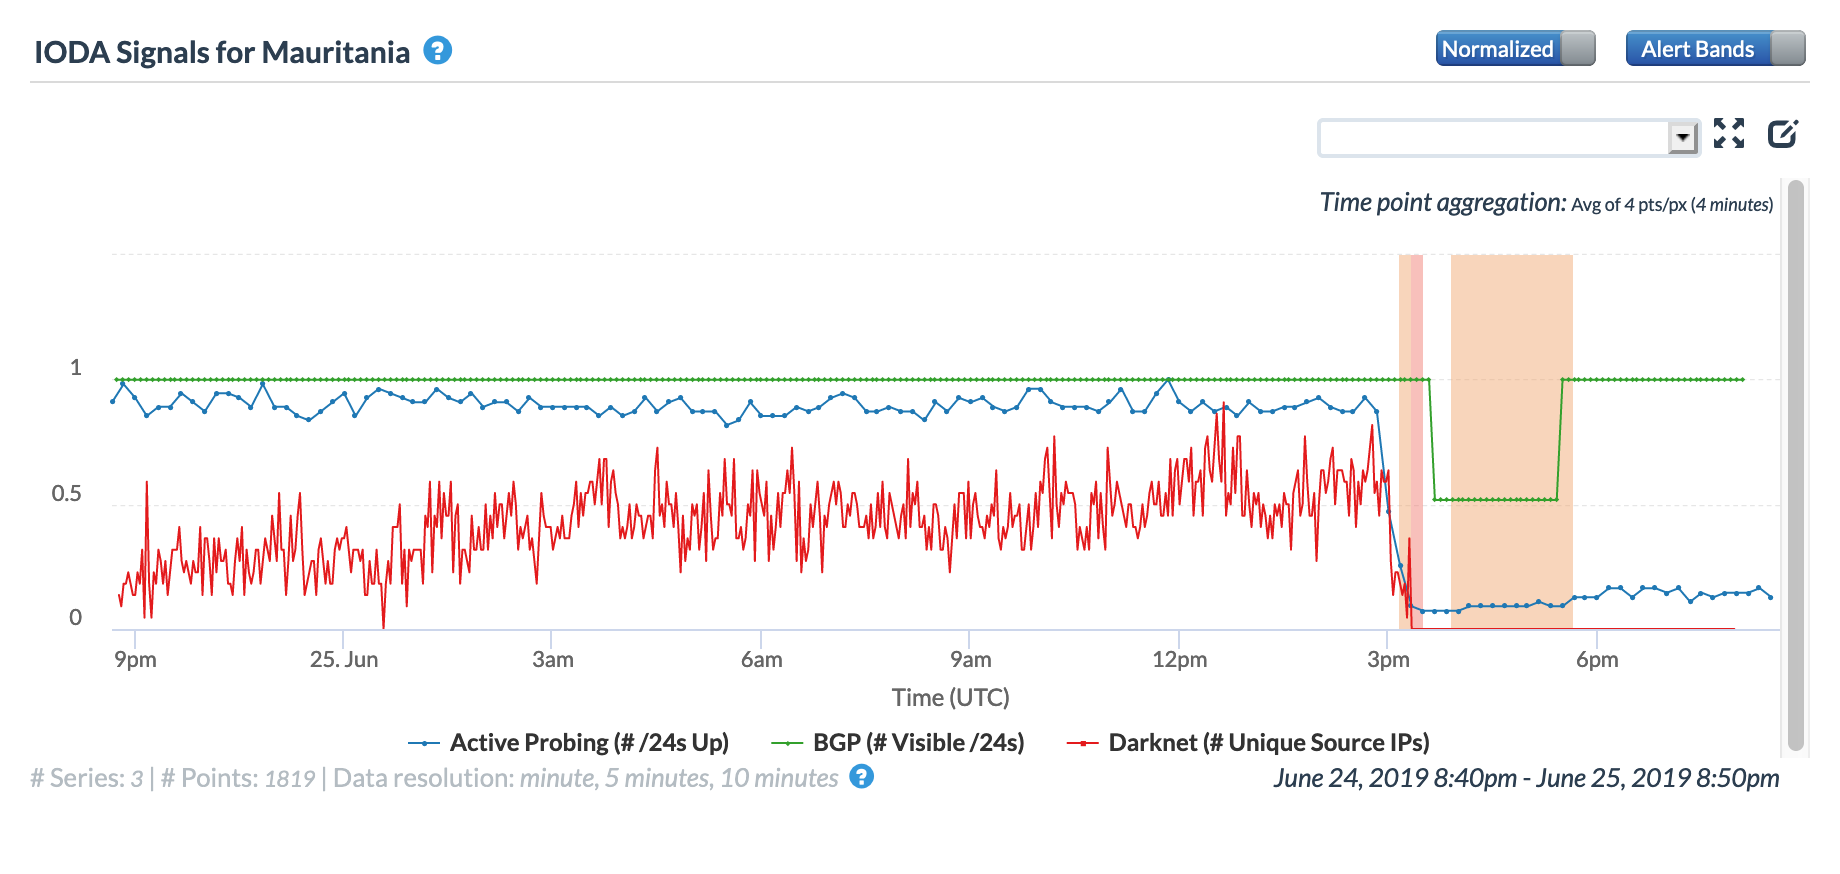Click the date range text below chart
The image size is (1840, 874).
click(x=1526, y=778)
